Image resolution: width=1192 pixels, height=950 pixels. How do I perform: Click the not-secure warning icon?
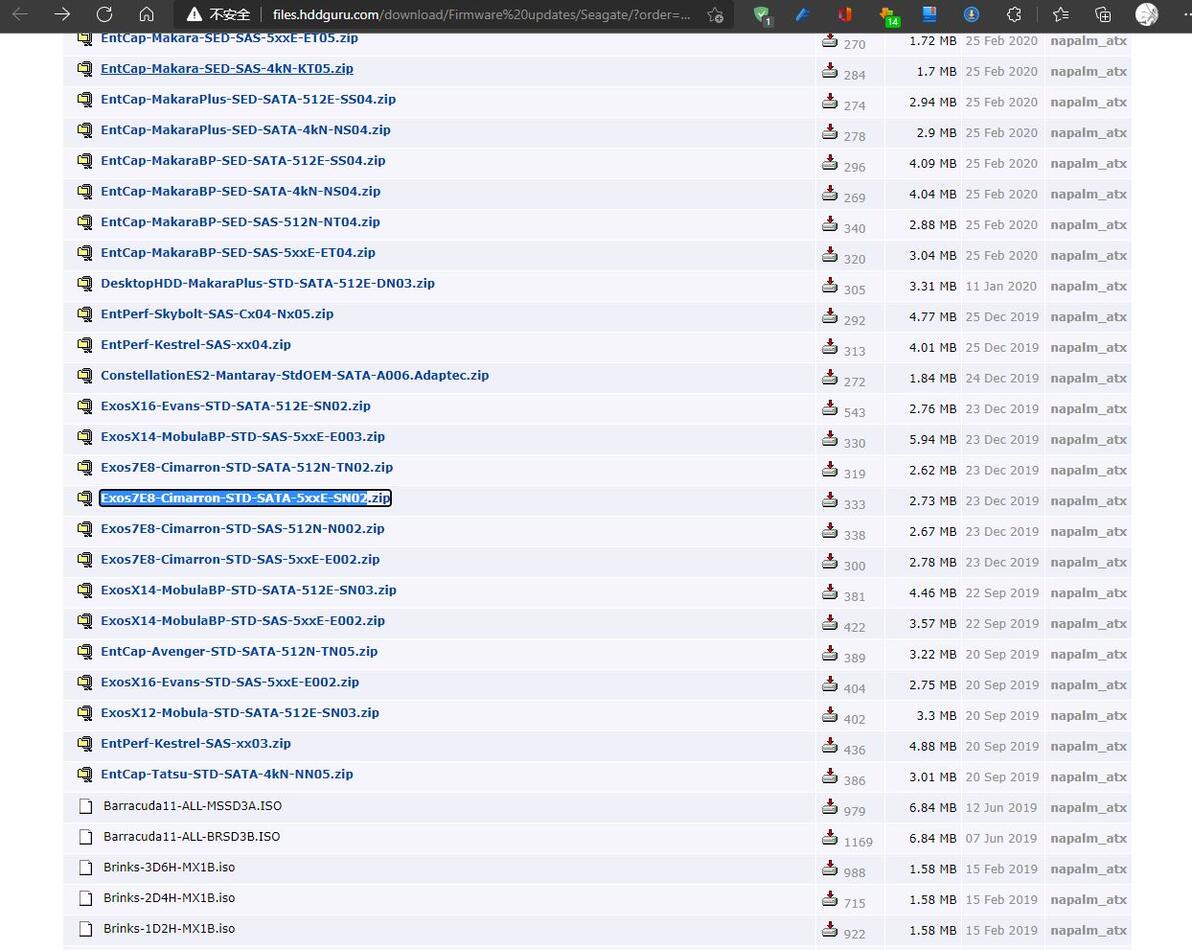195,14
